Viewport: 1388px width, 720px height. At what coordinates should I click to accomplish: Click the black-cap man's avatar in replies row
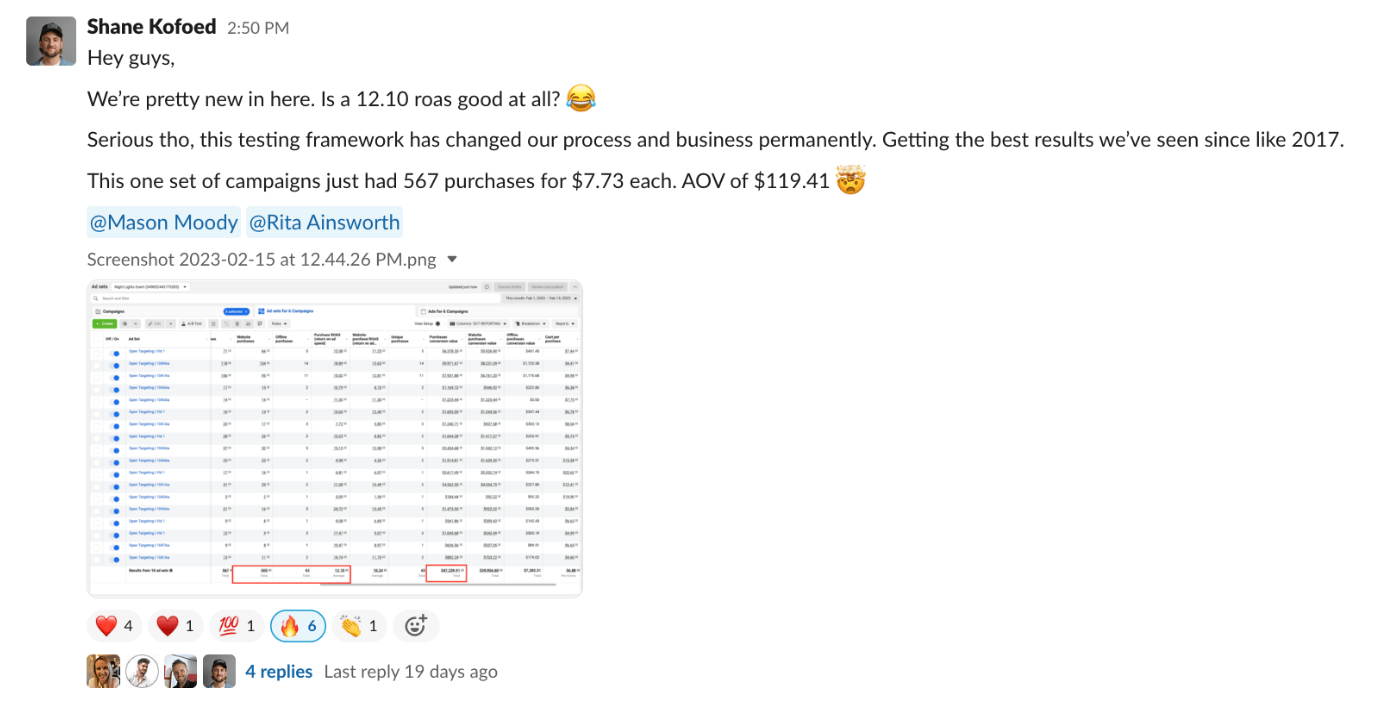pyautogui.click(x=219, y=671)
